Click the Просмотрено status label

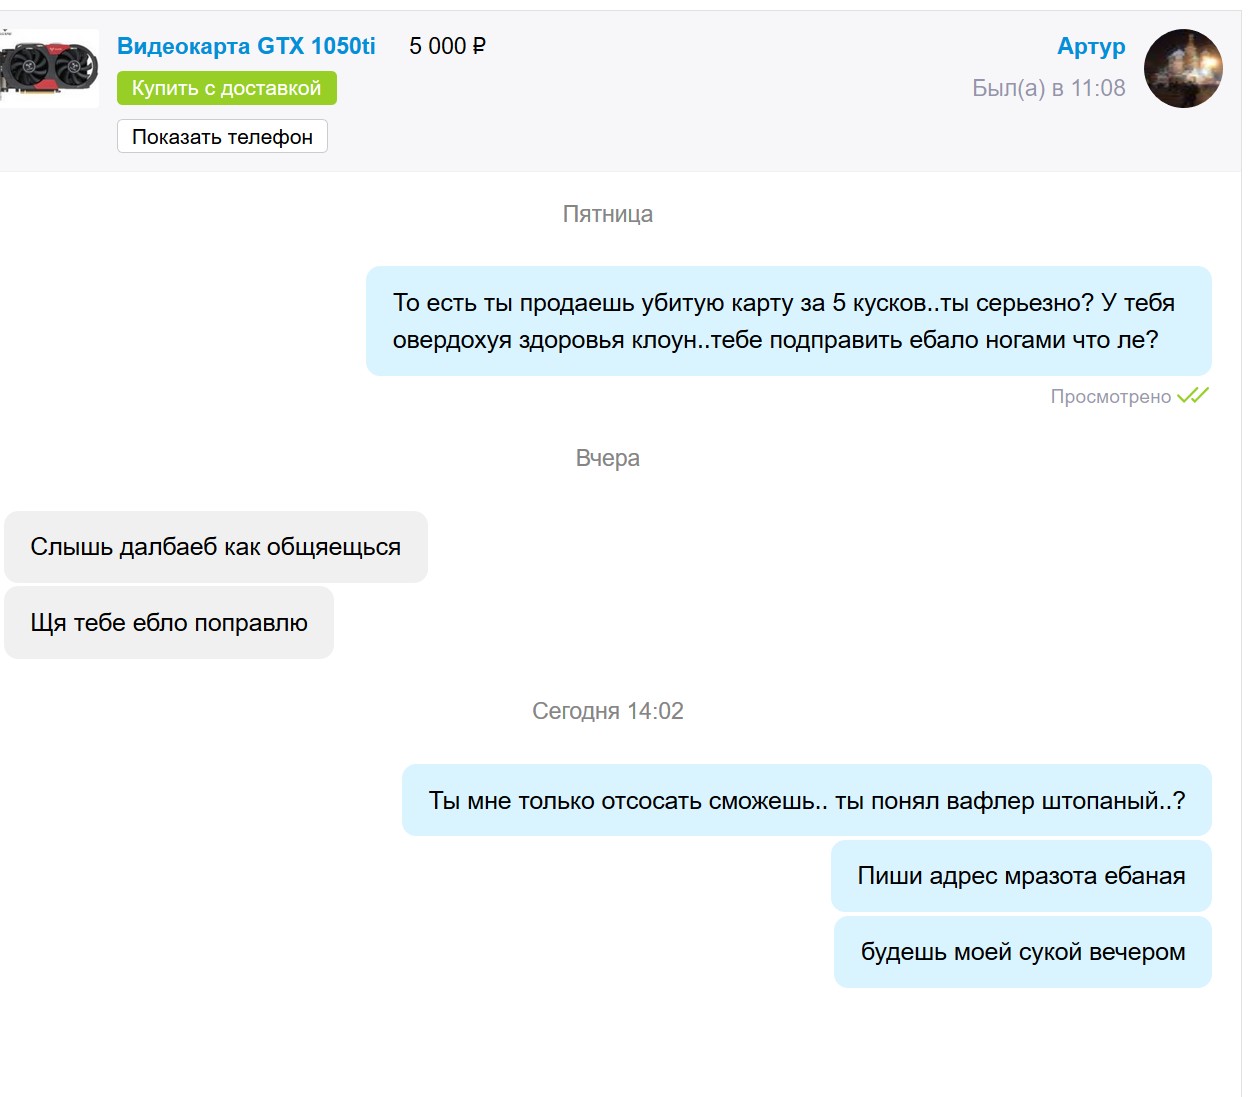[1110, 397]
